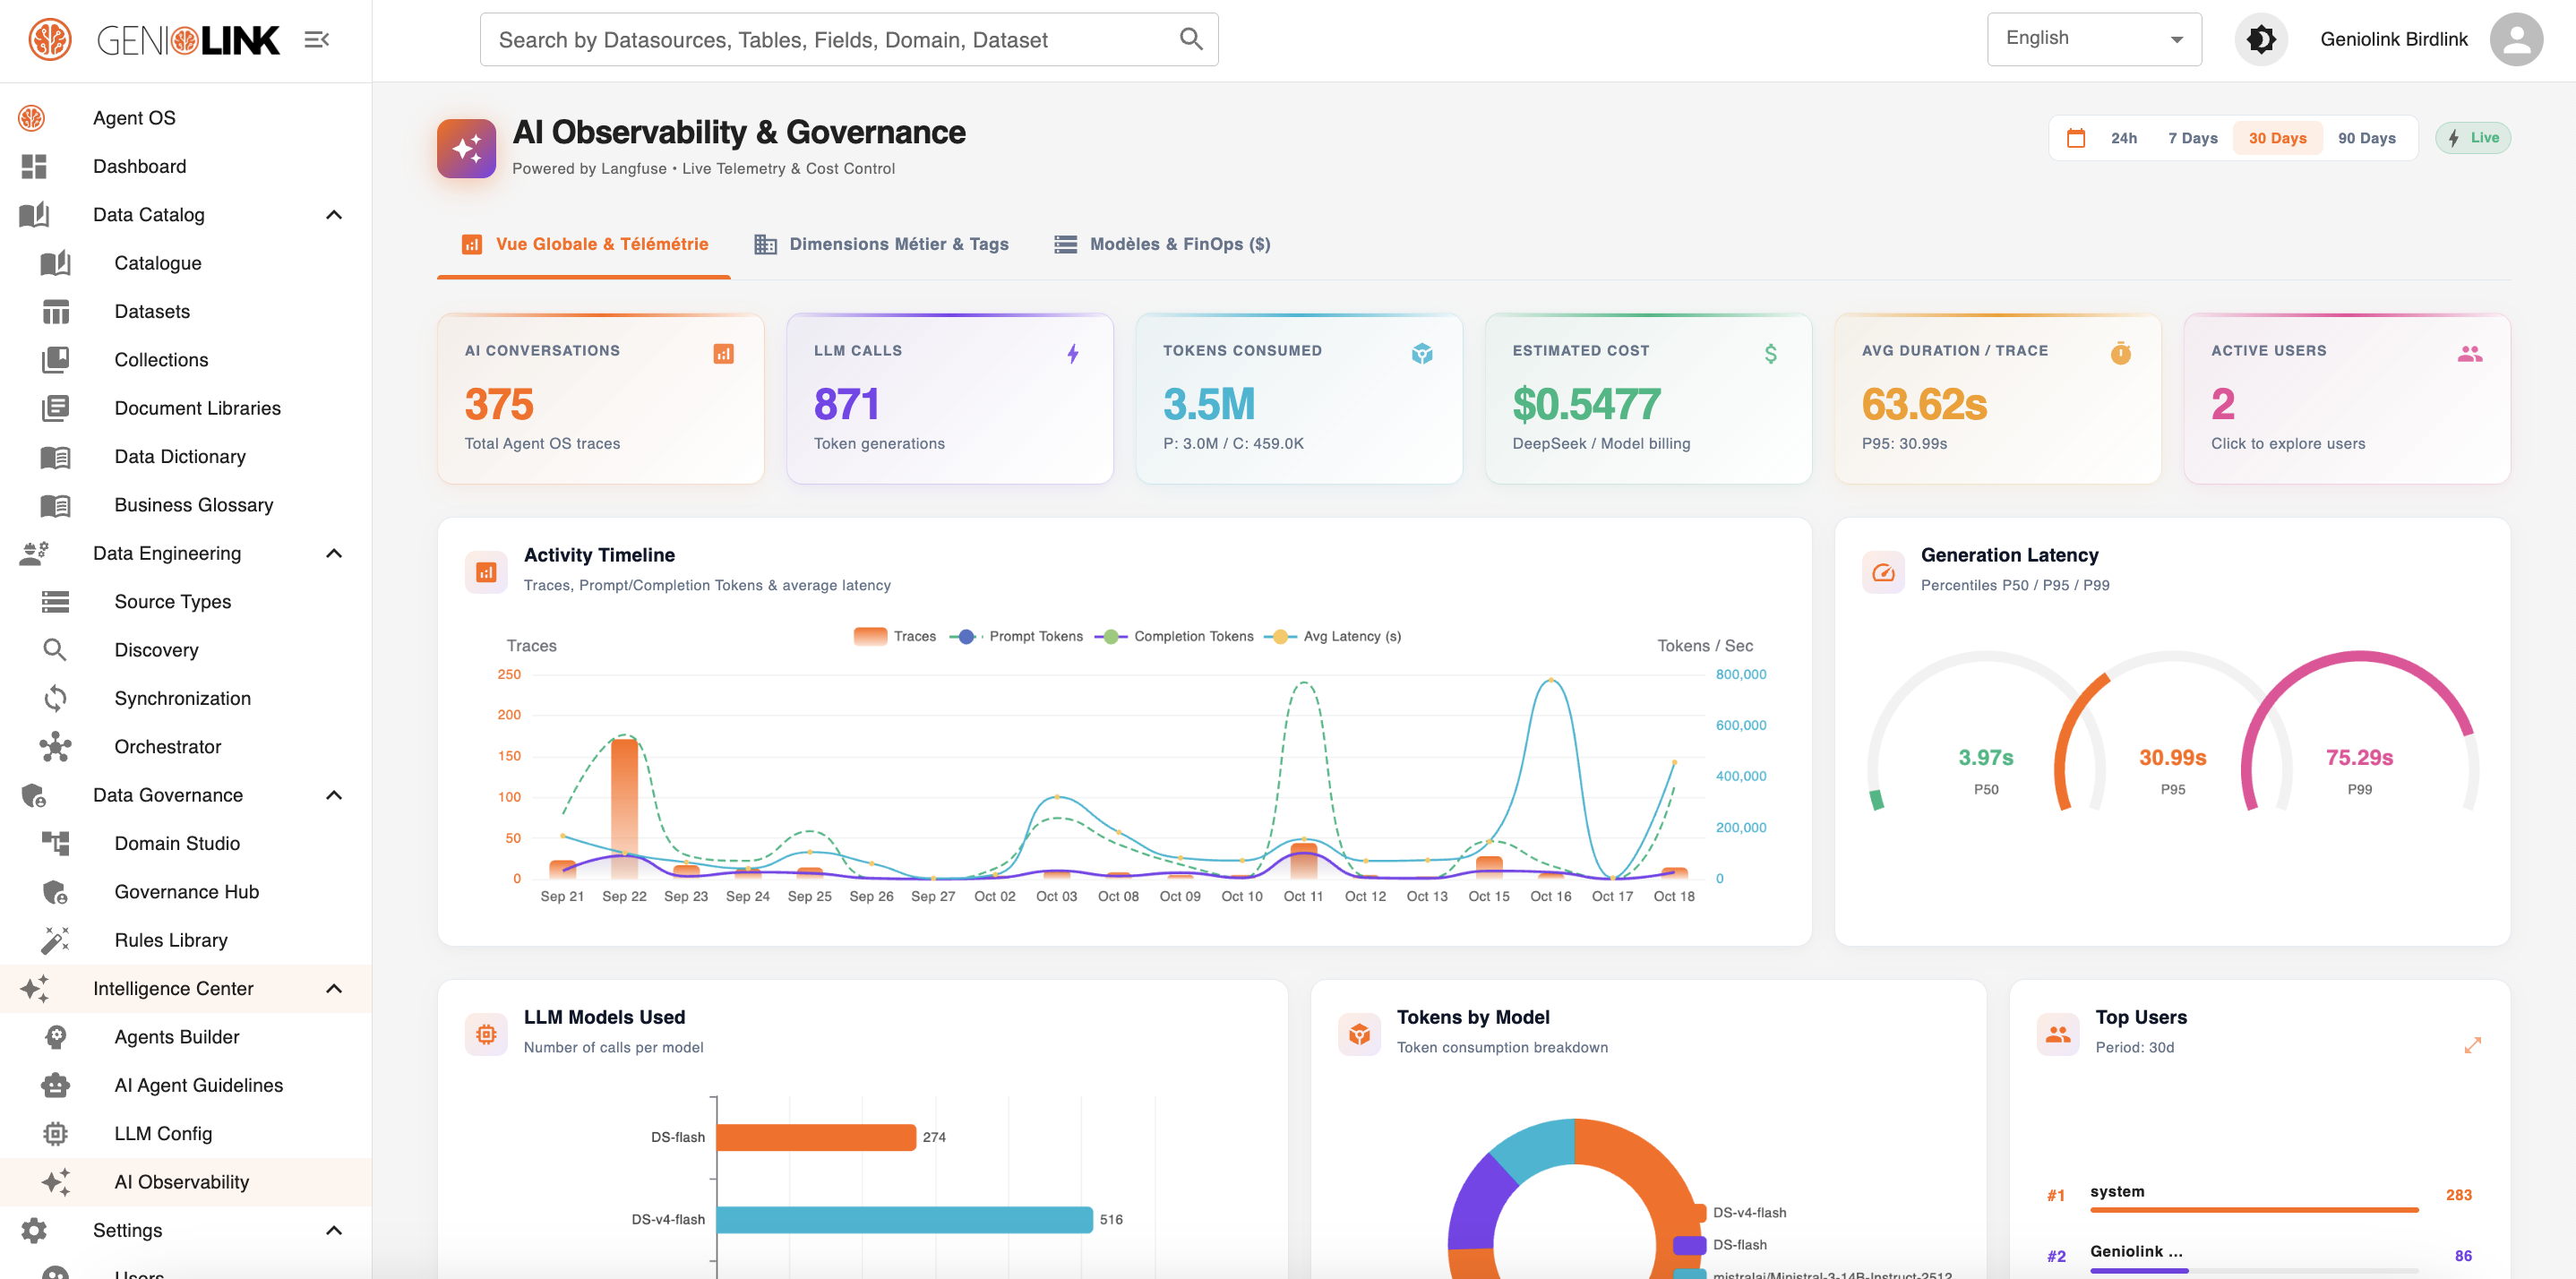Click the Agents Builder head icon

coord(55,1037)
